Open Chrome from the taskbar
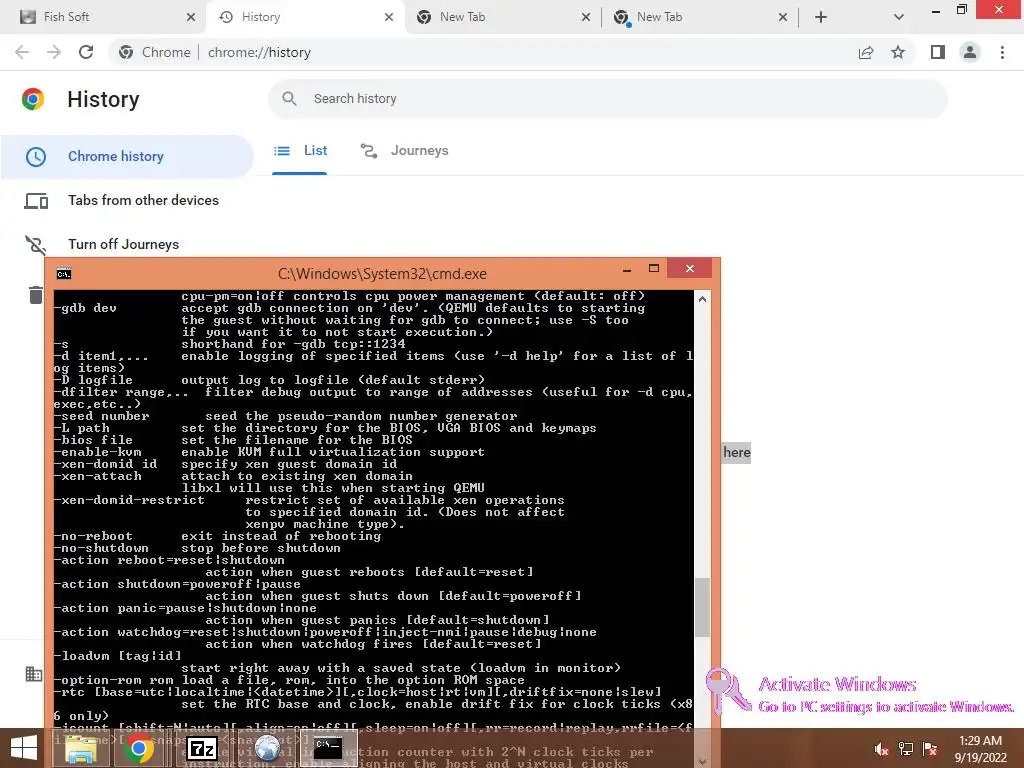Viewport: 1024px width, 768px height. [138, 748]
